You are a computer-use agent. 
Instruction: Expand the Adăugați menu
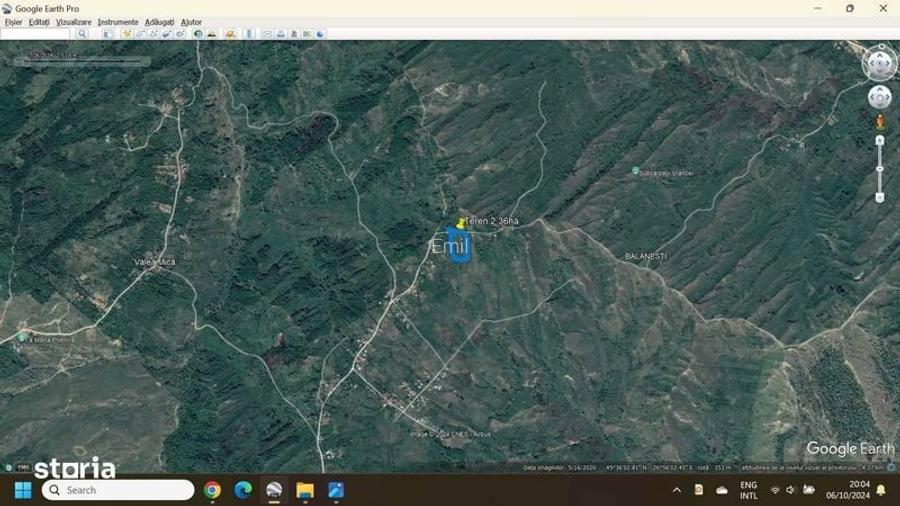click(x=159, y=21)
